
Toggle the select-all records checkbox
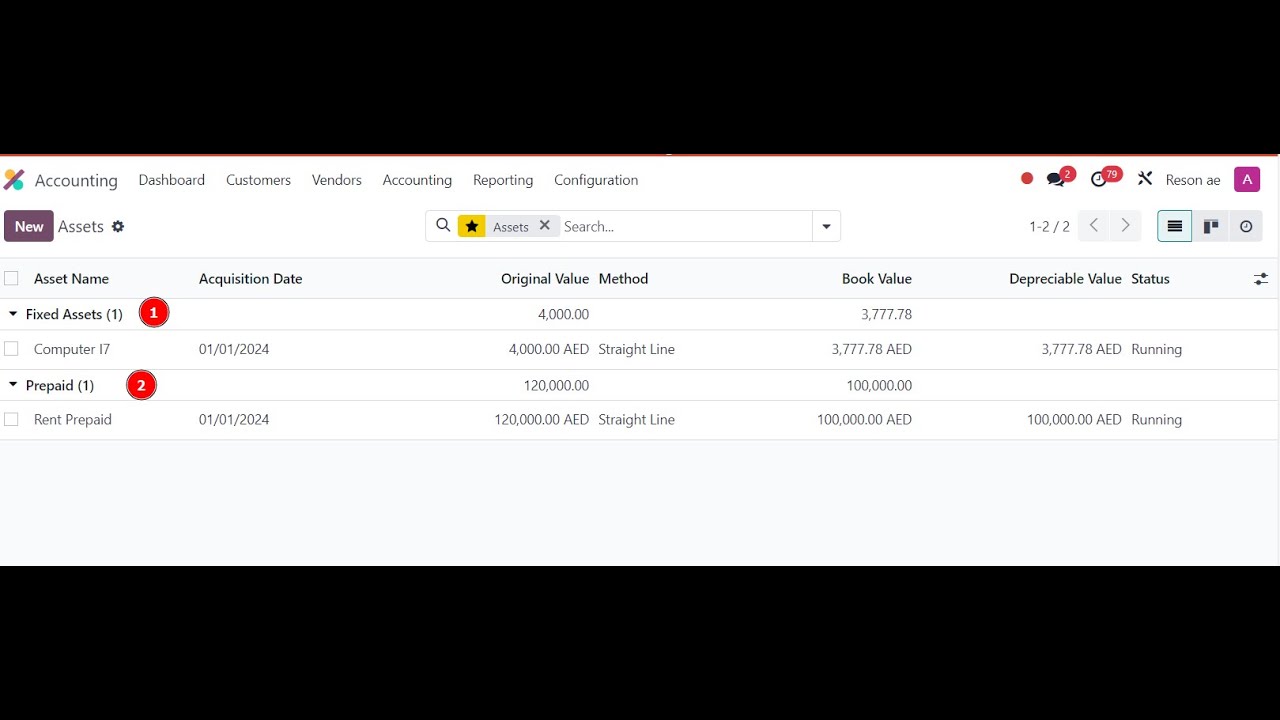(11, 279)
